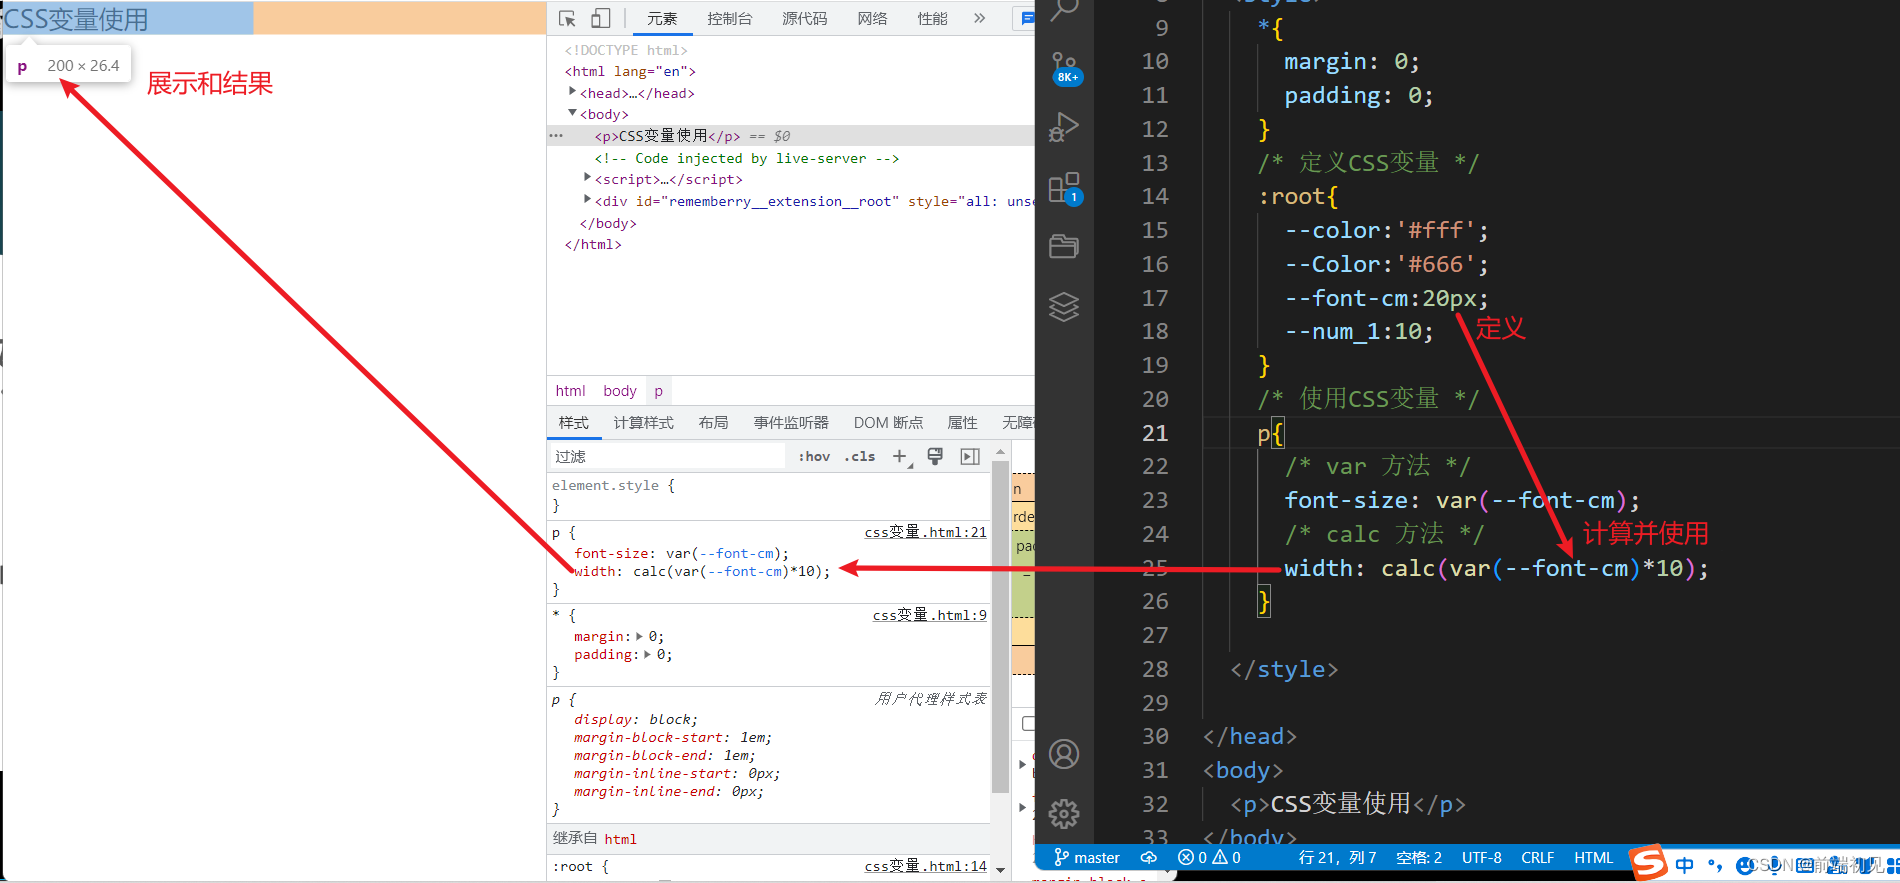Open the 计算样式 subtab
Viewport: 1900px width, 883px height.
(644, 423)
